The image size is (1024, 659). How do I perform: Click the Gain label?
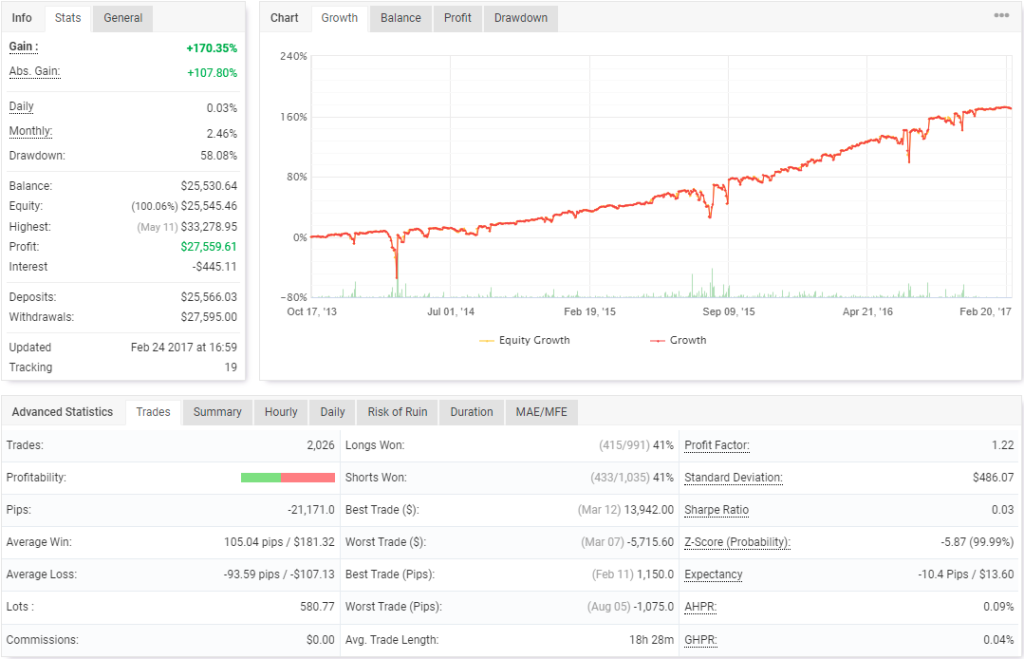tap(24, 46)
